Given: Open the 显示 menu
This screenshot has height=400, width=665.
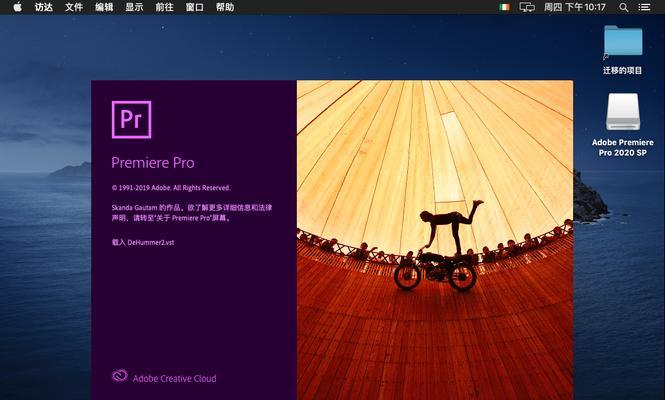Looking at the screenshot, I should 134,7.
